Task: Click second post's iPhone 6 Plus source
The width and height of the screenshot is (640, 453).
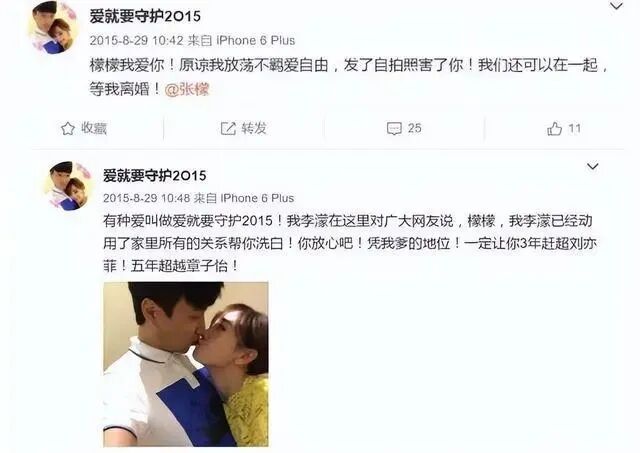Action: (x=257, y=198)
